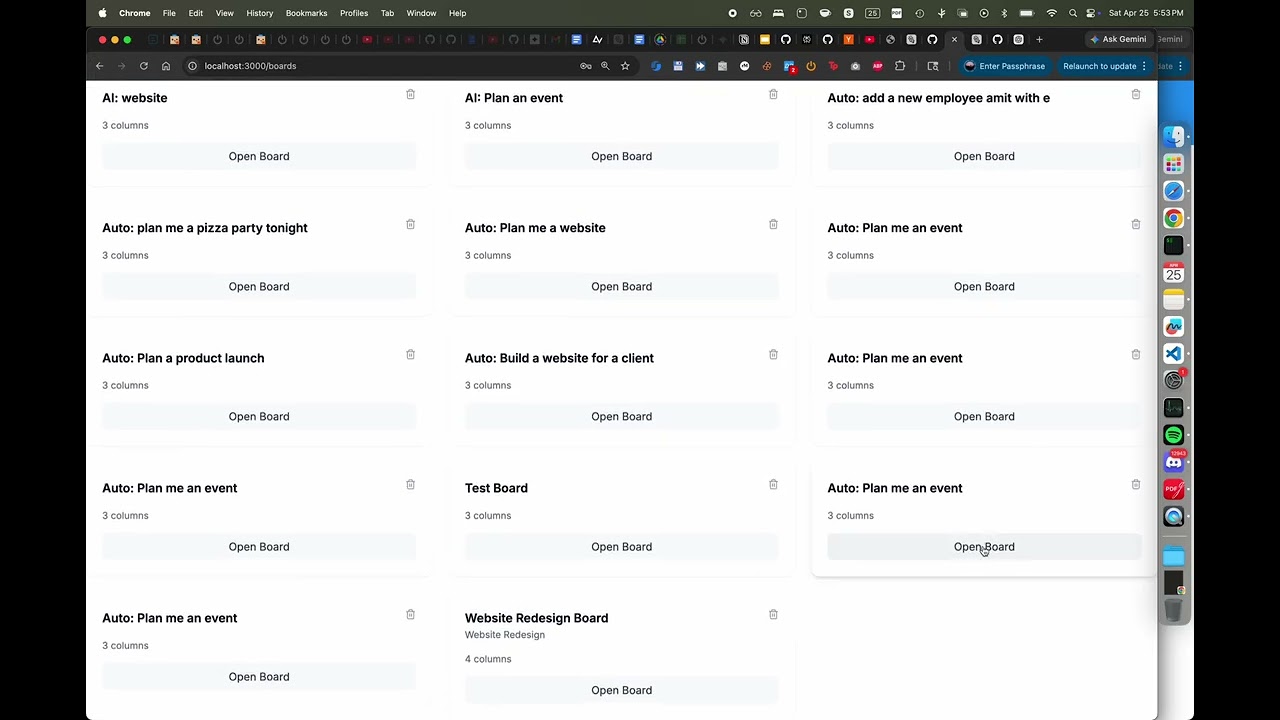1280x720 pixels.
Task: Delete the Website Redesign Board
Action: tap(773, 614)
